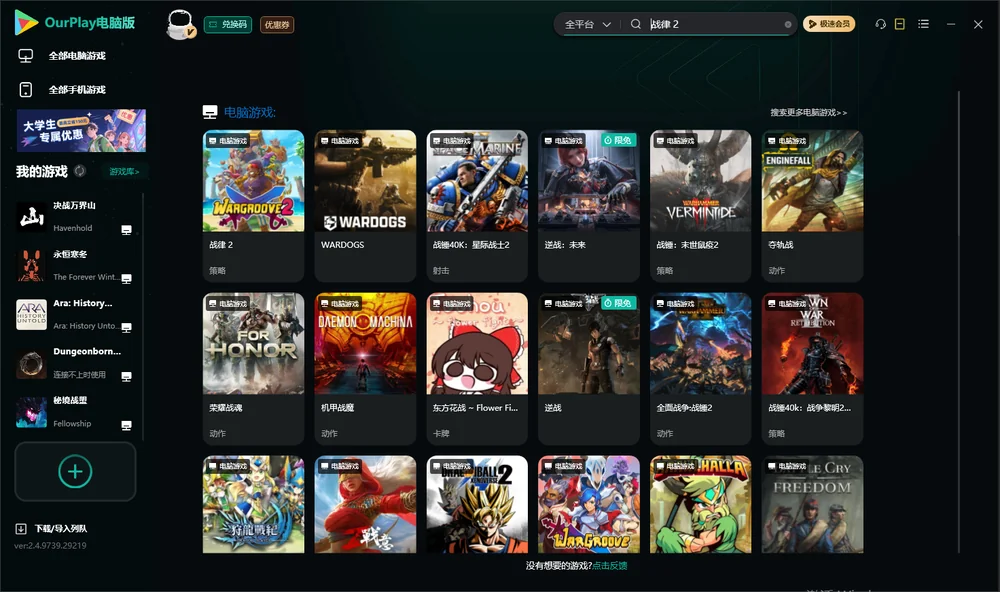Open the 逆战 game card
The height and width of the screenshot is (592, 1000).
(x=589, y=368)
